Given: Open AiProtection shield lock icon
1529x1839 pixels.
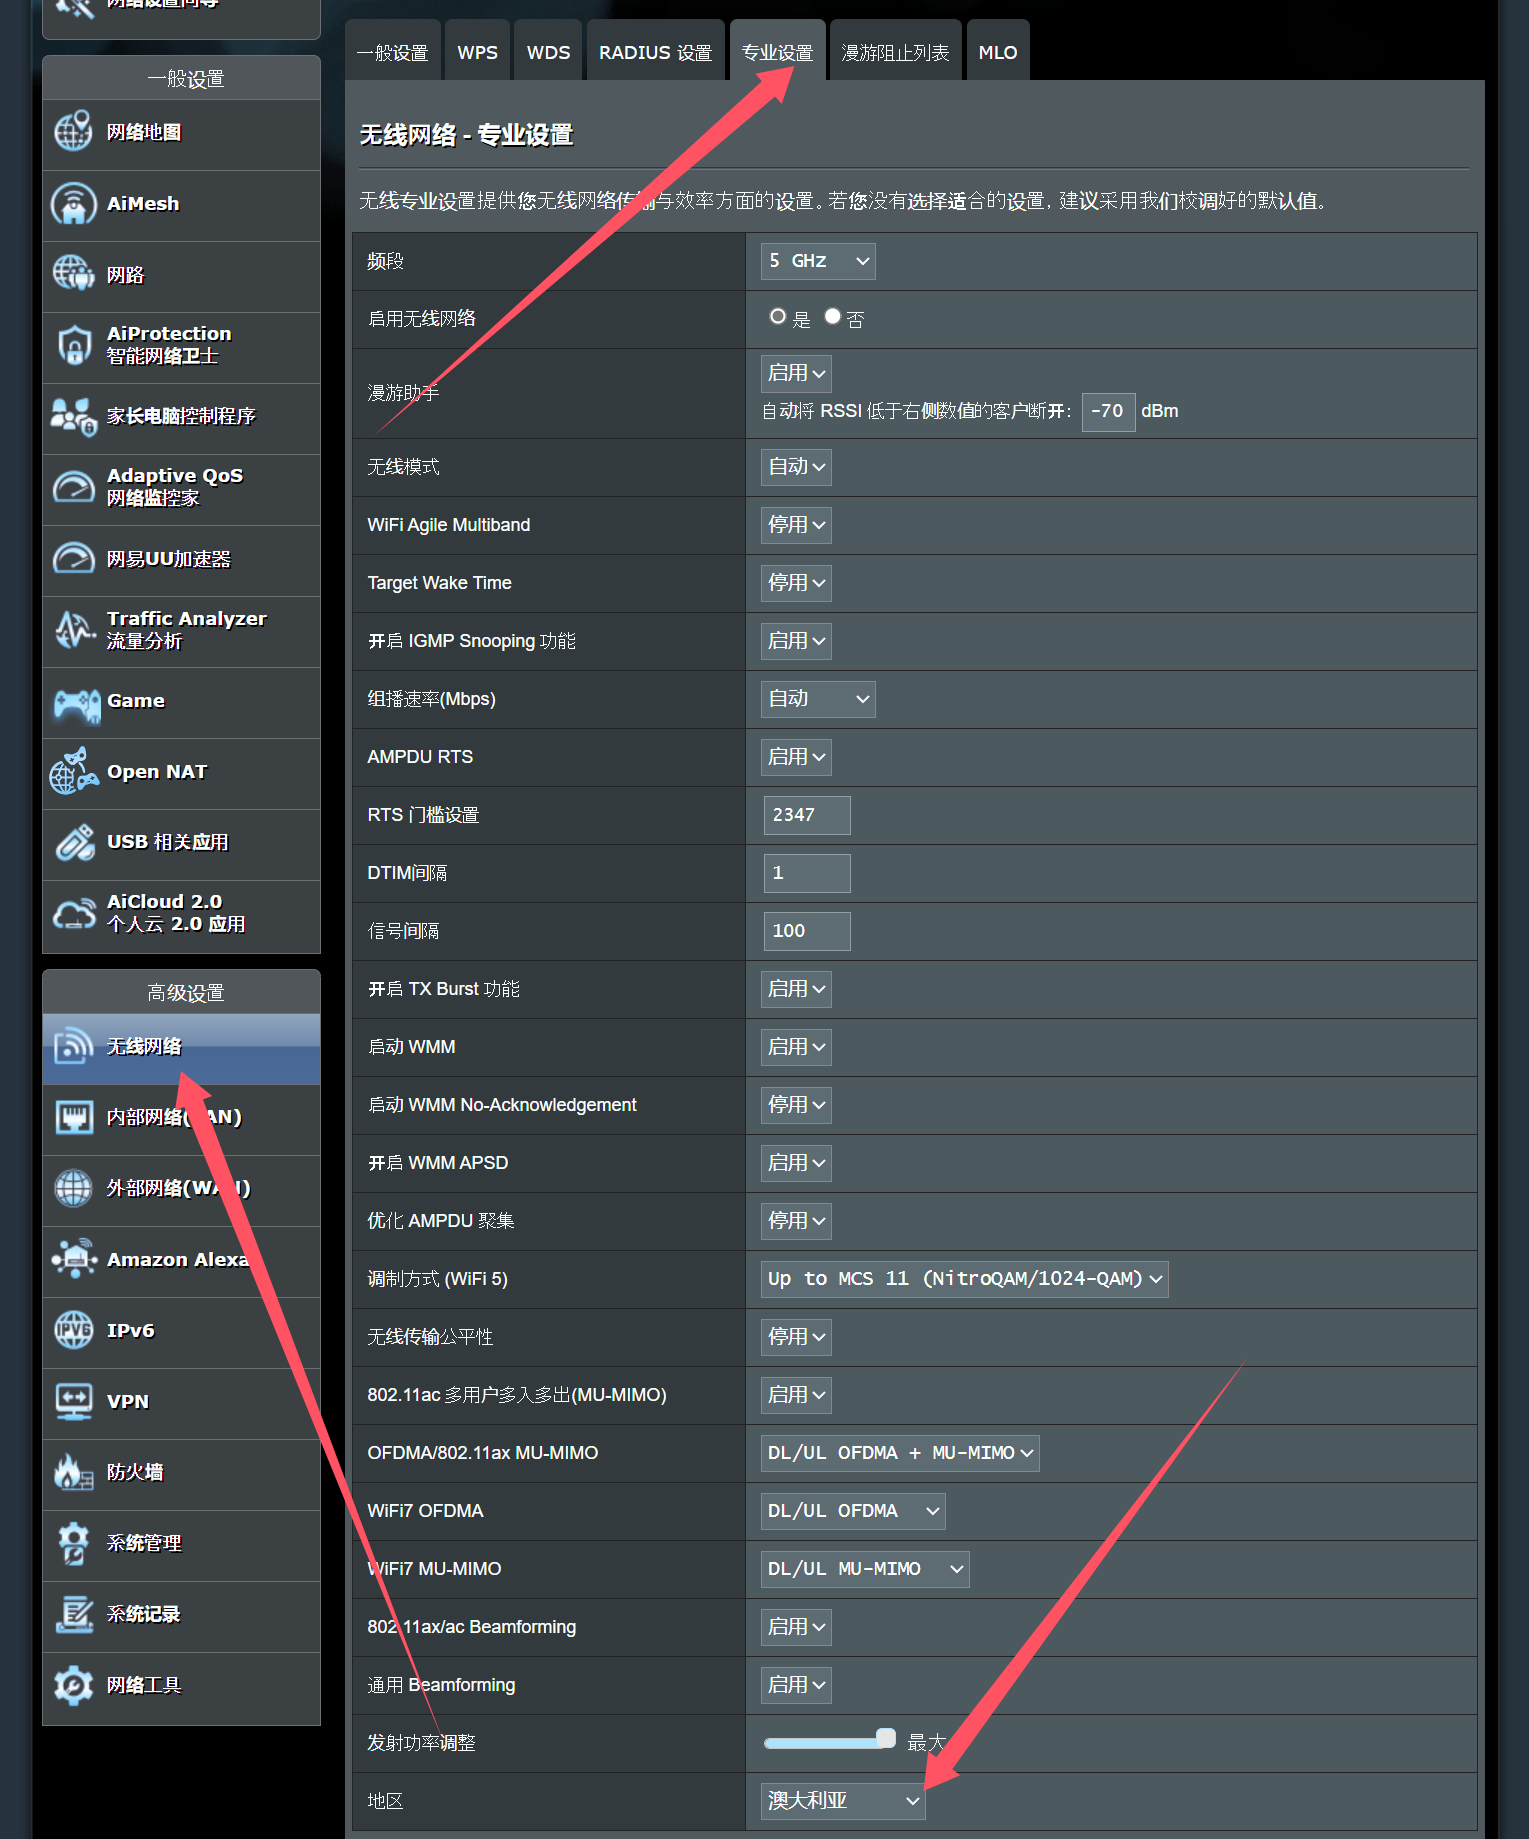Looking at the screenshot, I should [x=73, y=345].
